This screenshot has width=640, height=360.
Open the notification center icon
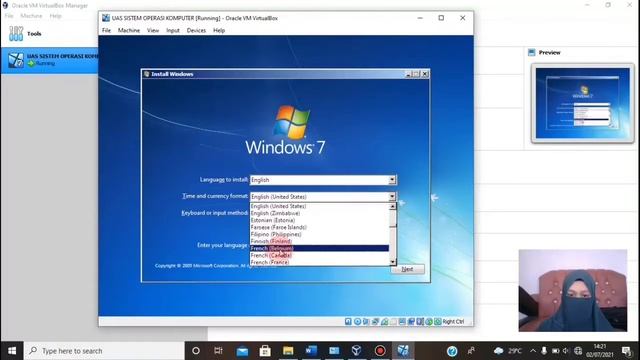pos(627,351)
